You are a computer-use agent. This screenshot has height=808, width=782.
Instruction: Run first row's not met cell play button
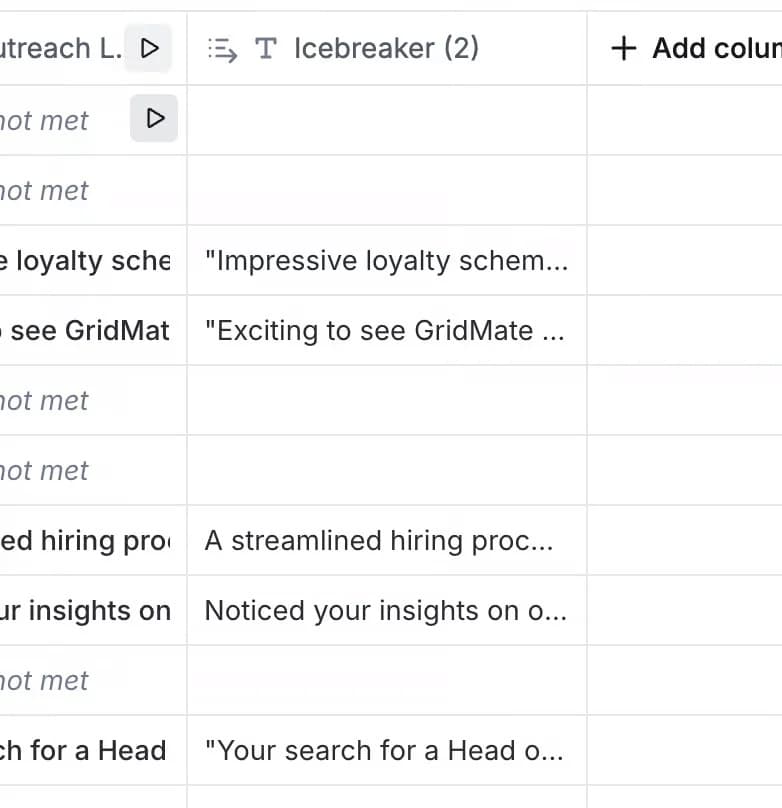[x=154, y=118]
